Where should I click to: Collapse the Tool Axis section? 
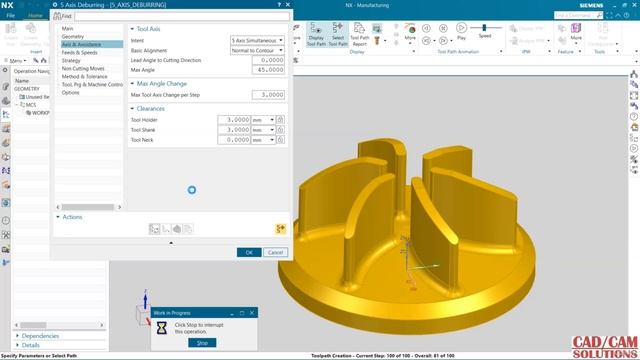click(132, 29)
